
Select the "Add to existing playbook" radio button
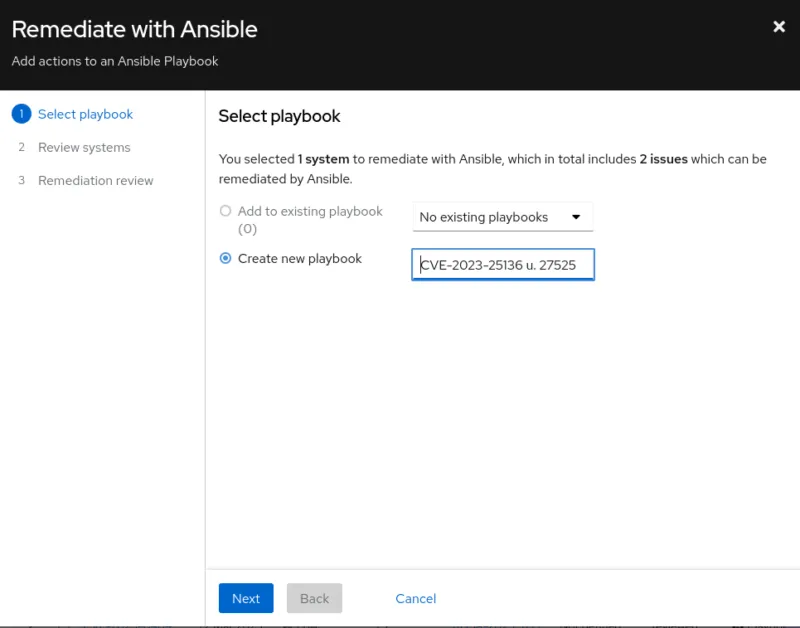pos(225,211)
